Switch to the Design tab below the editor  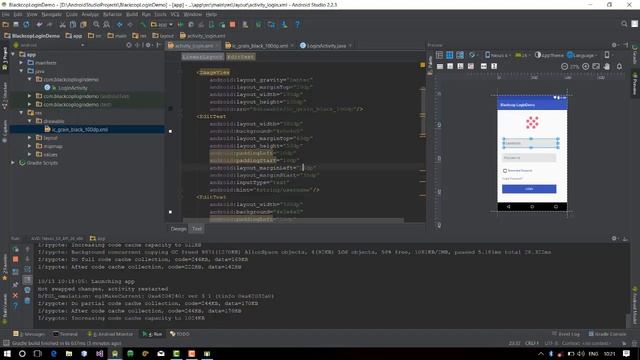pos(178,229)
